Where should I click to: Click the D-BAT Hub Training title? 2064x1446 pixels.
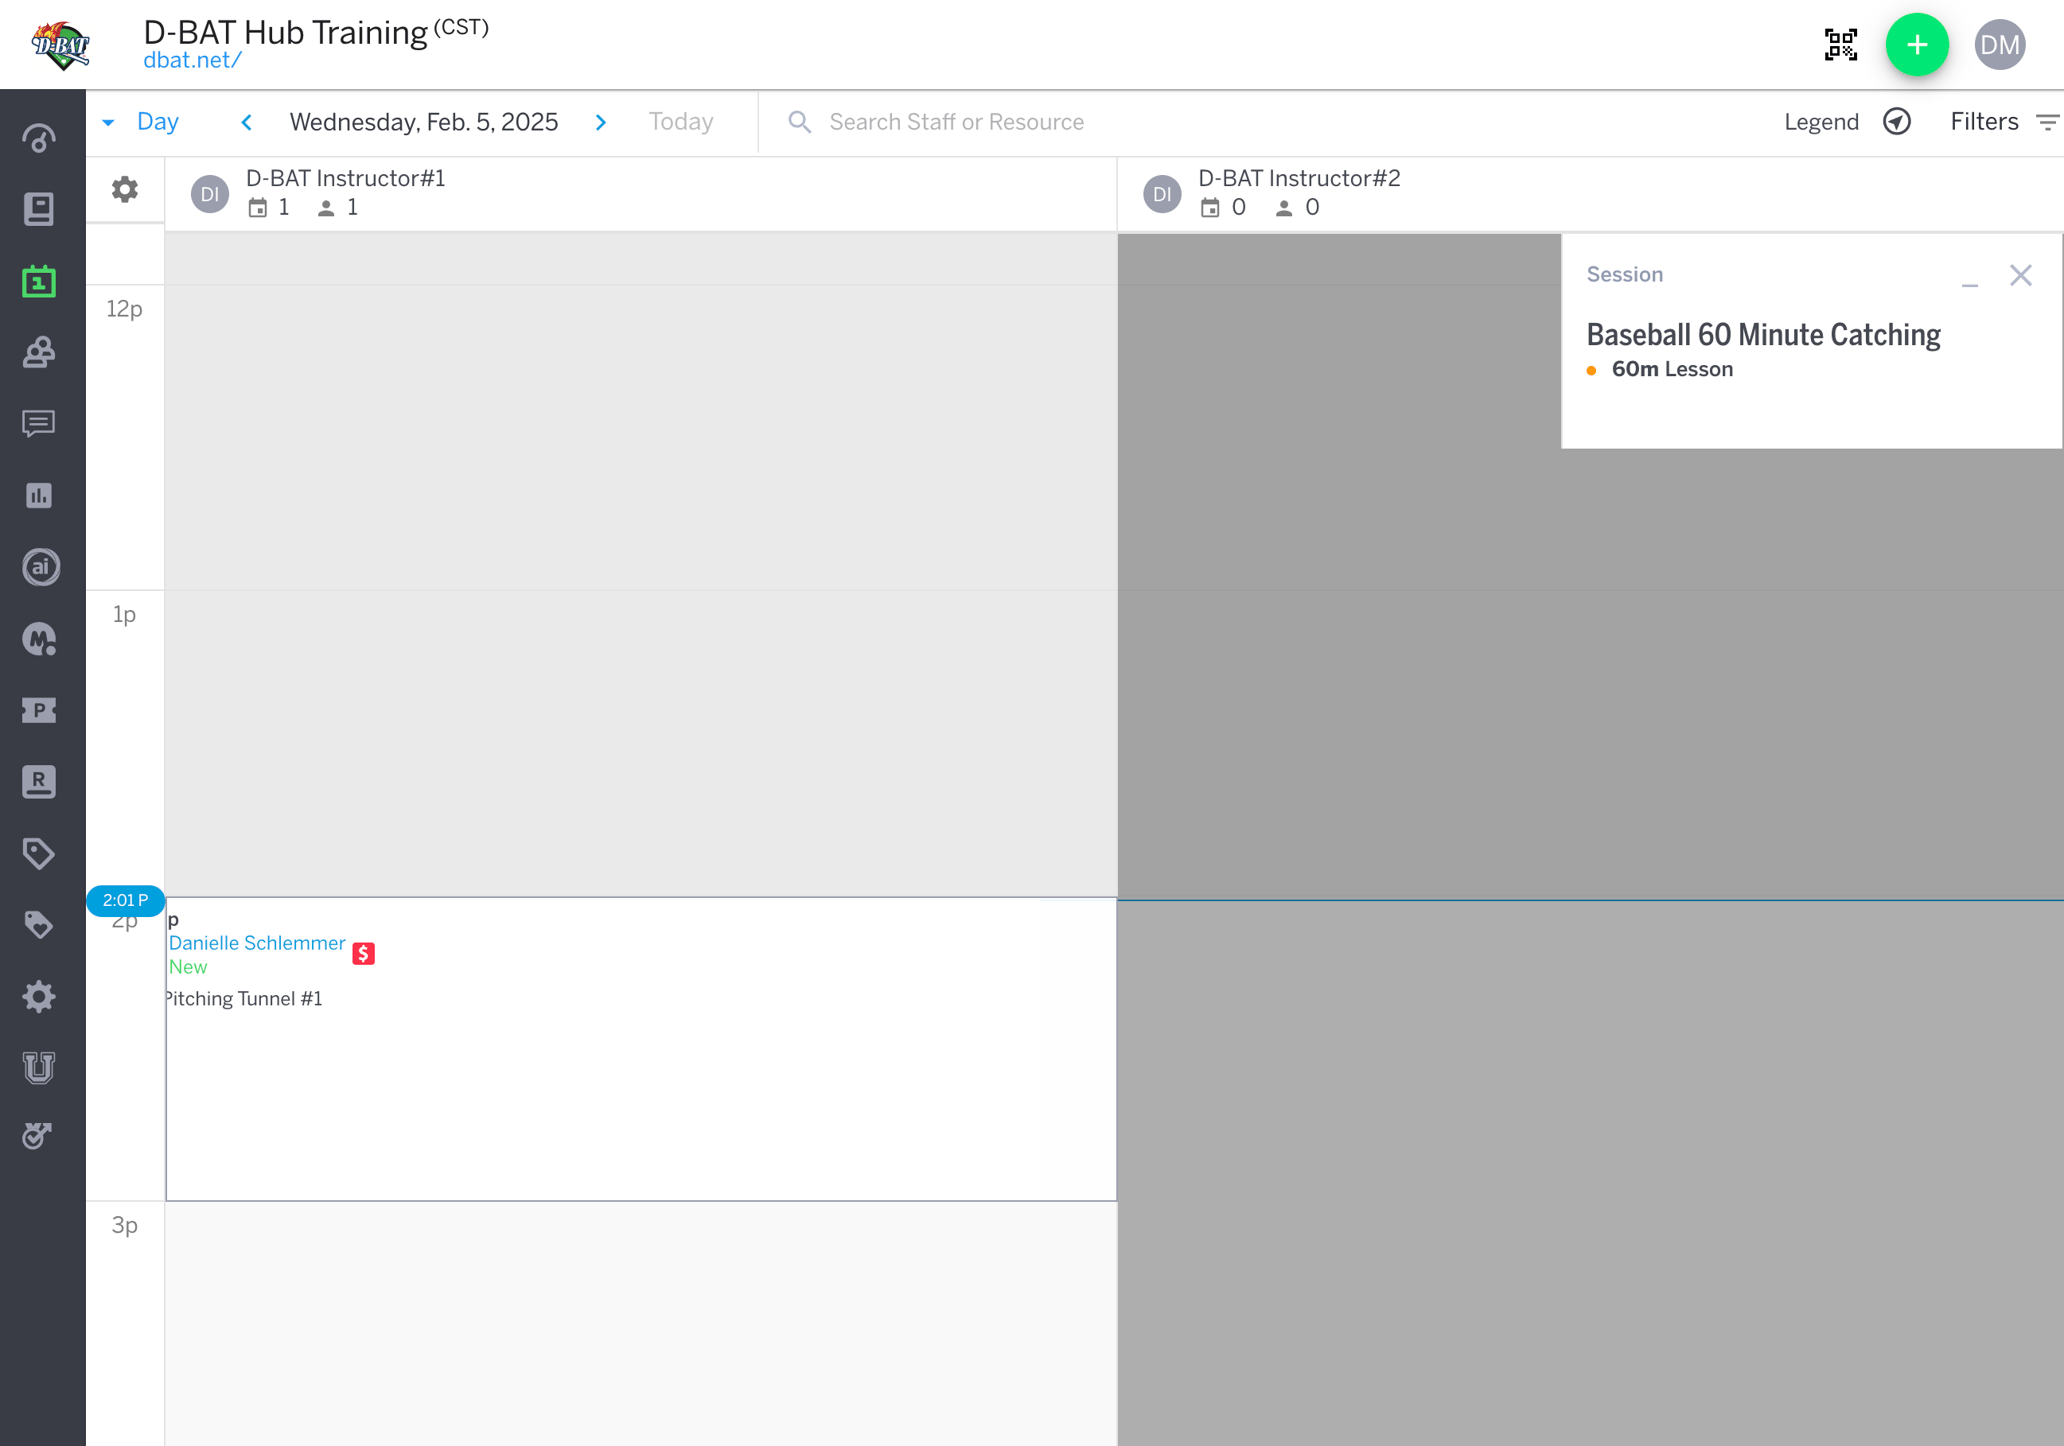285,32
